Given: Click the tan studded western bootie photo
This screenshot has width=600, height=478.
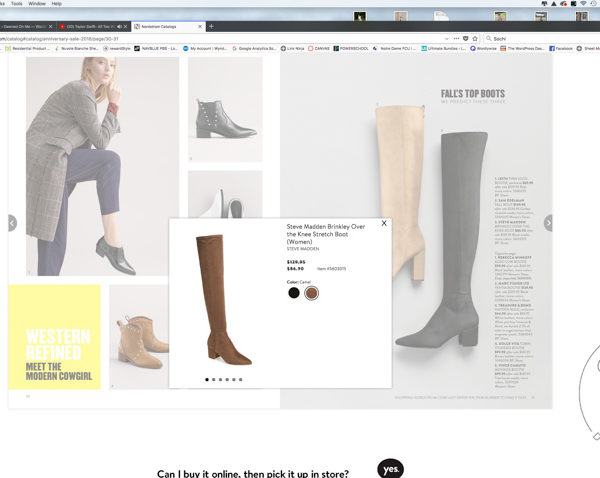Looking at the screenshot, I should [139, 337].
